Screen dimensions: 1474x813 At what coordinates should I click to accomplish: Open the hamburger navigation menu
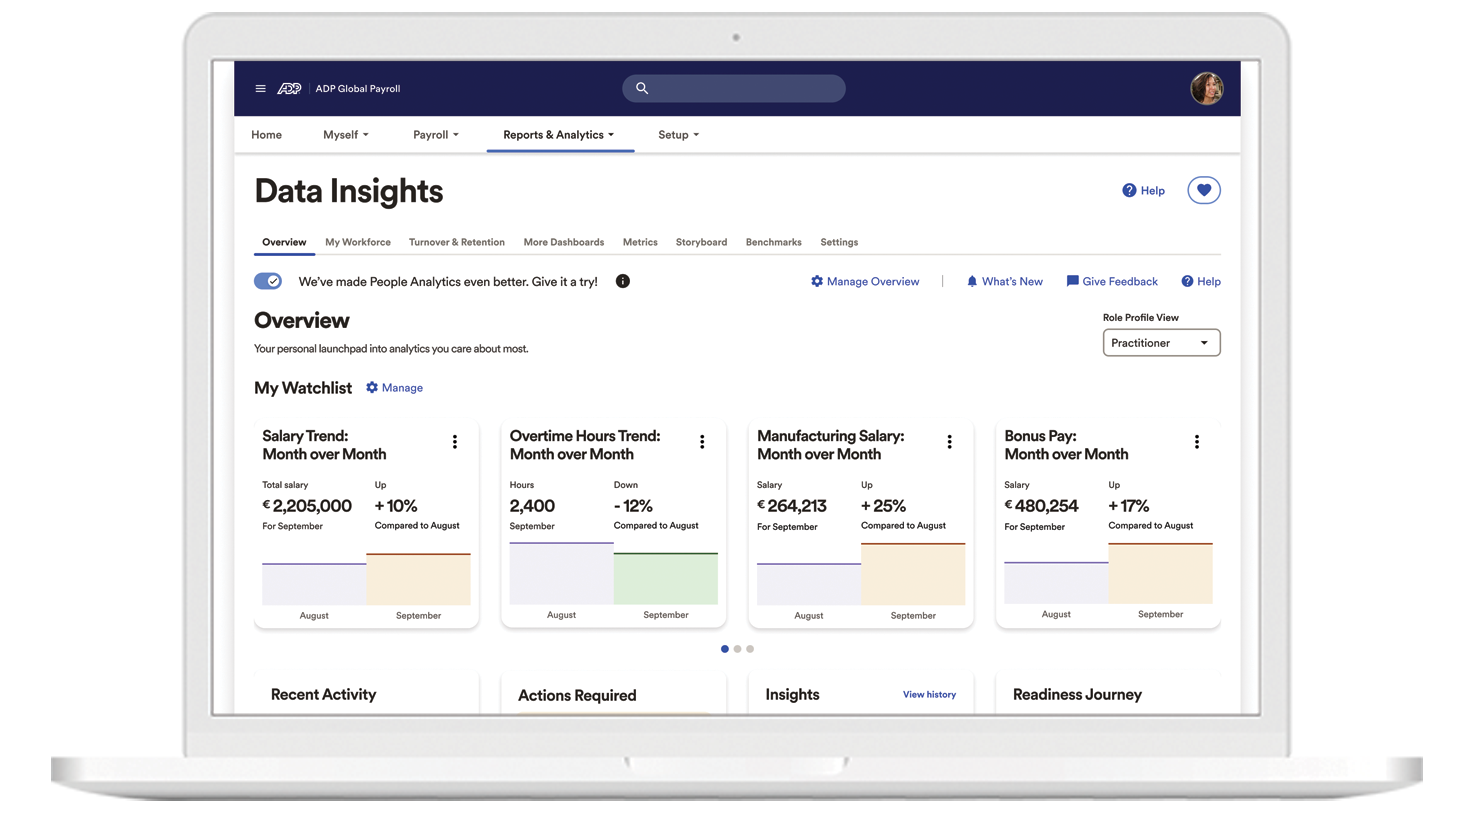click(260, 88)
